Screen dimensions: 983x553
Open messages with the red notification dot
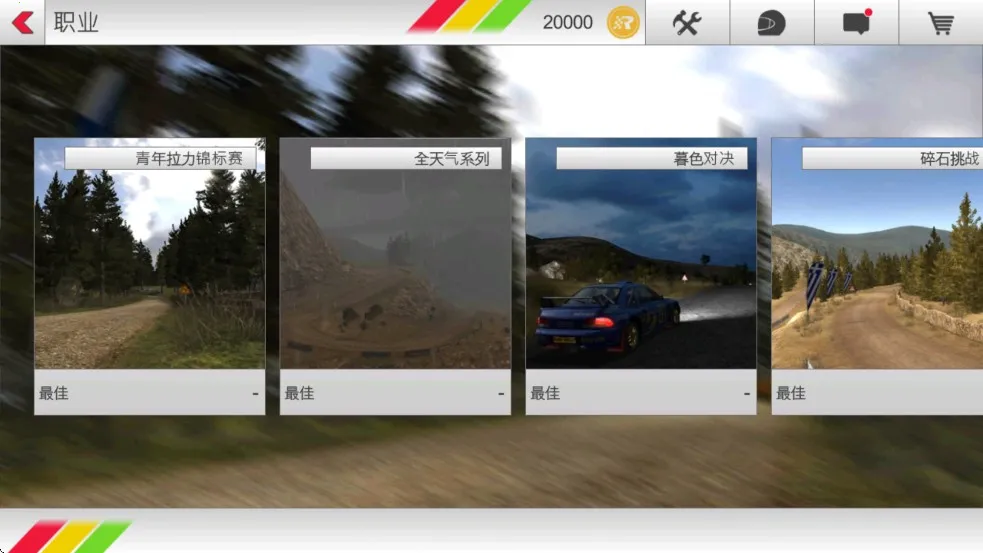(856, 23)
